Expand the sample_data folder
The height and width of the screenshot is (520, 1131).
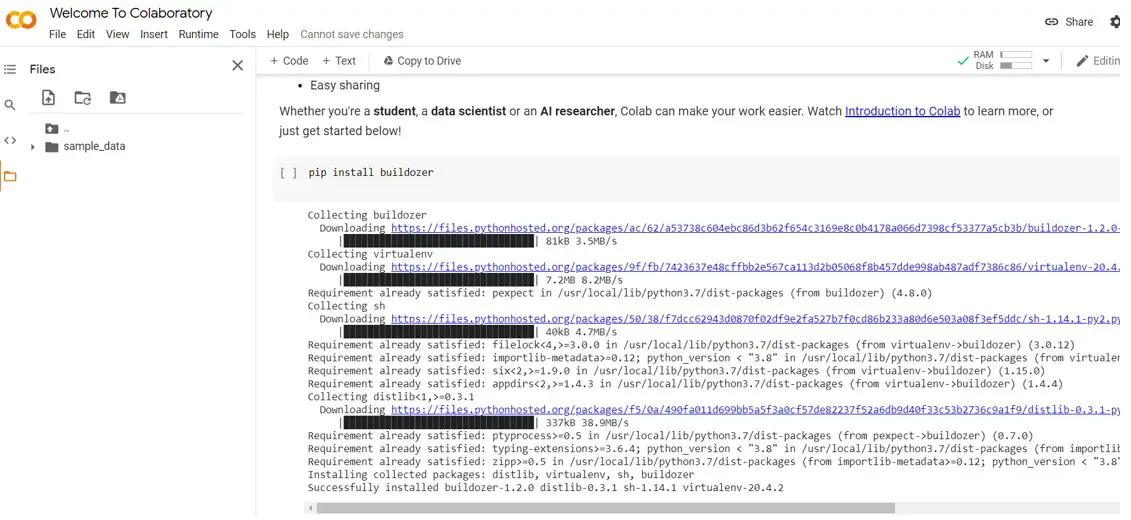[x=33, y=147]
